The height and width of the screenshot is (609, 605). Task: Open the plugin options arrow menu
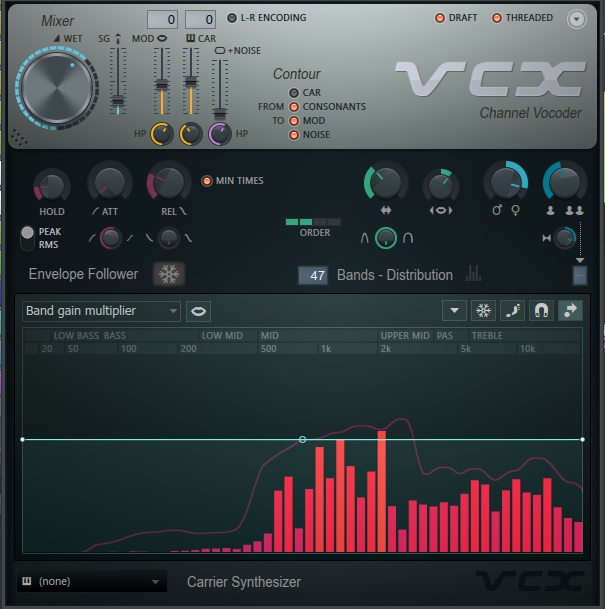576,19
